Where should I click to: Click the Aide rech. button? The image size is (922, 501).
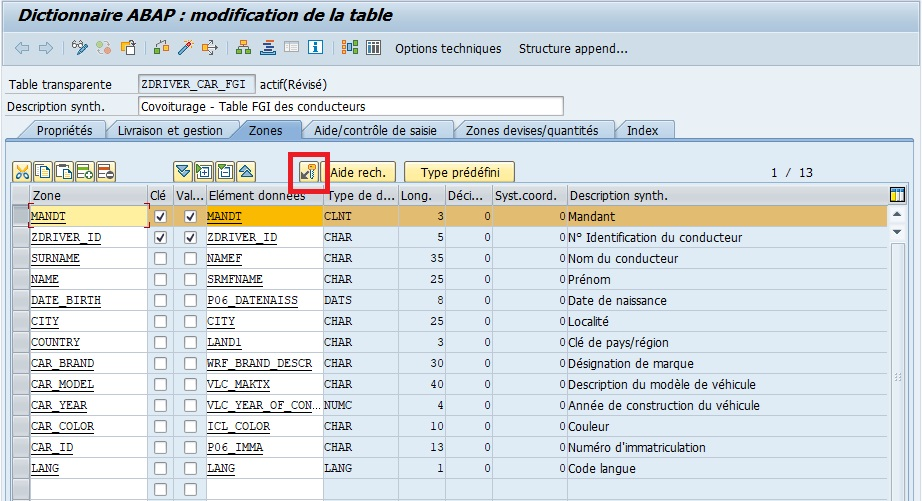[358, 173]
